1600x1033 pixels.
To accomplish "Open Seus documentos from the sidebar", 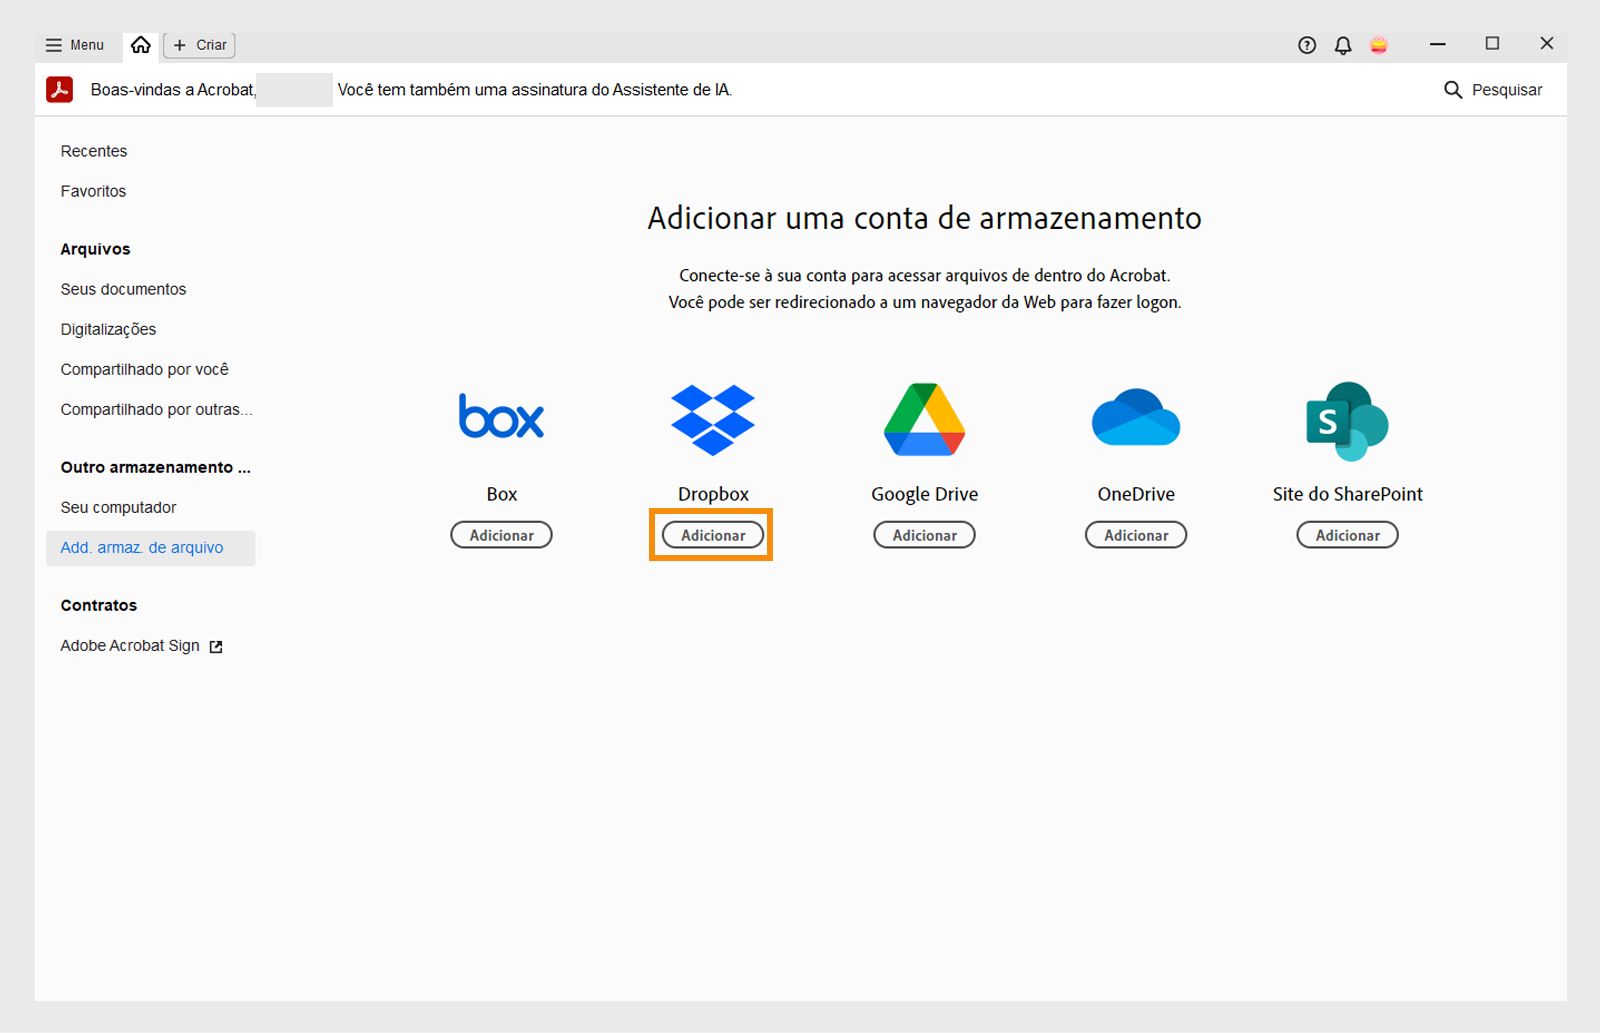I will click(x=123, y=289).
